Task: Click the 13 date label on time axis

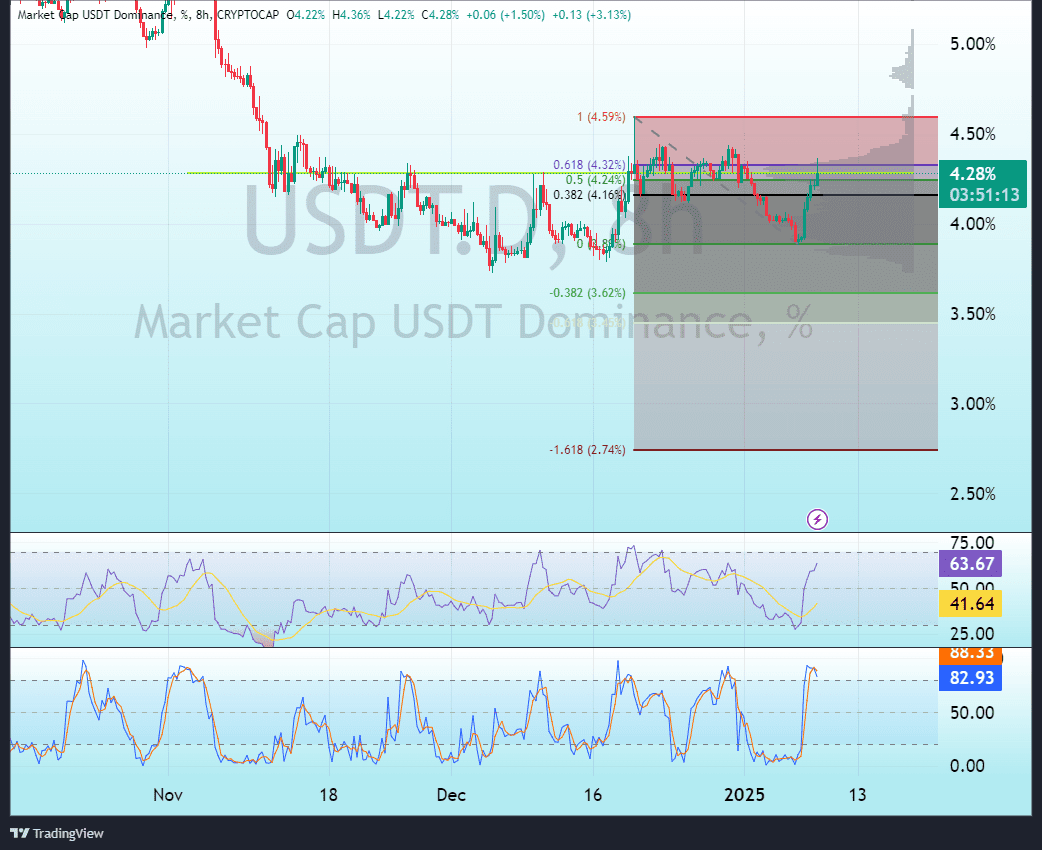Action: (x=857, y=795)
